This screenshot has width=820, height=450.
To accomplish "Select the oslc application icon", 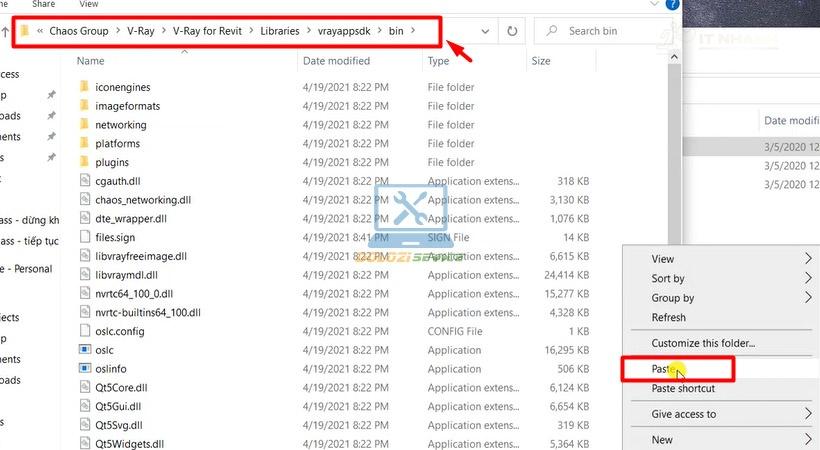I will (85, 350).
